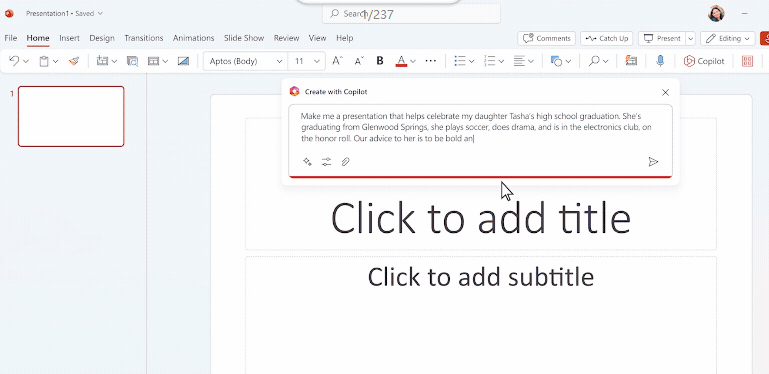The height and width of the screenshot is (374, 769).
Task: Expand the Numbering style dropdown arrow
Action: tap(501, 61)
